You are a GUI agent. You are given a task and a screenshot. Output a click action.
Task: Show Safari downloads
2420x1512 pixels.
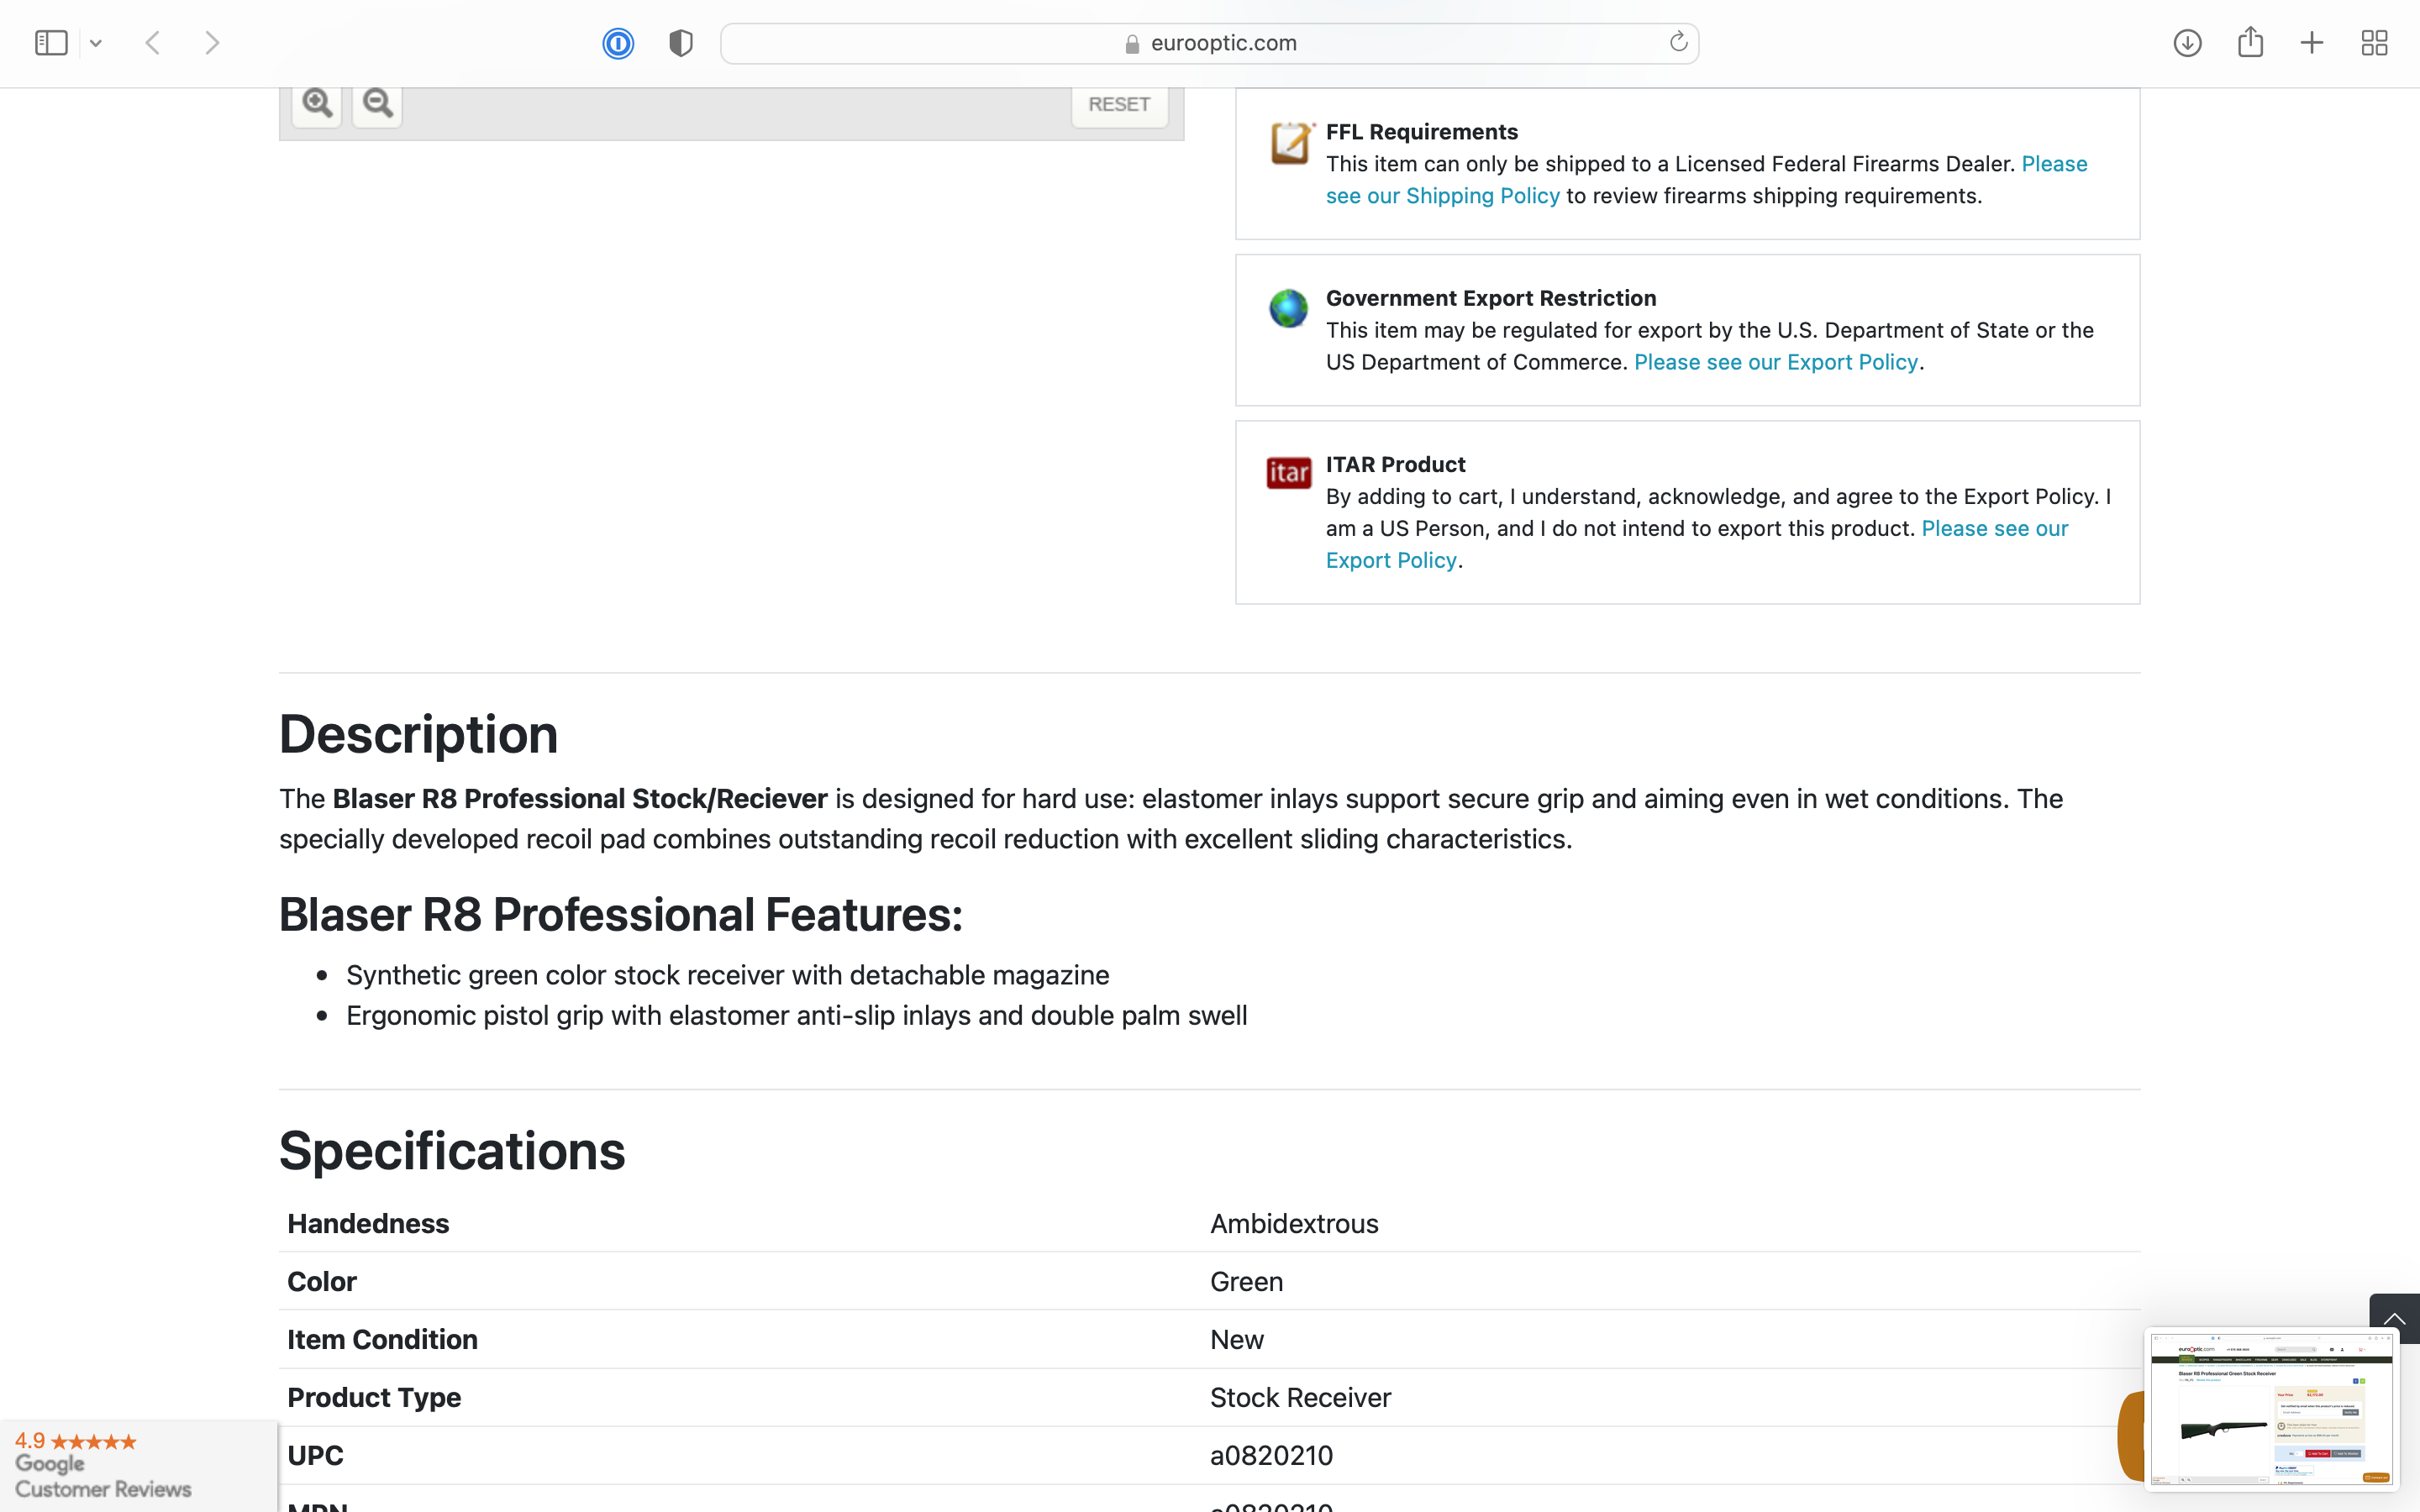(2187, 43)
